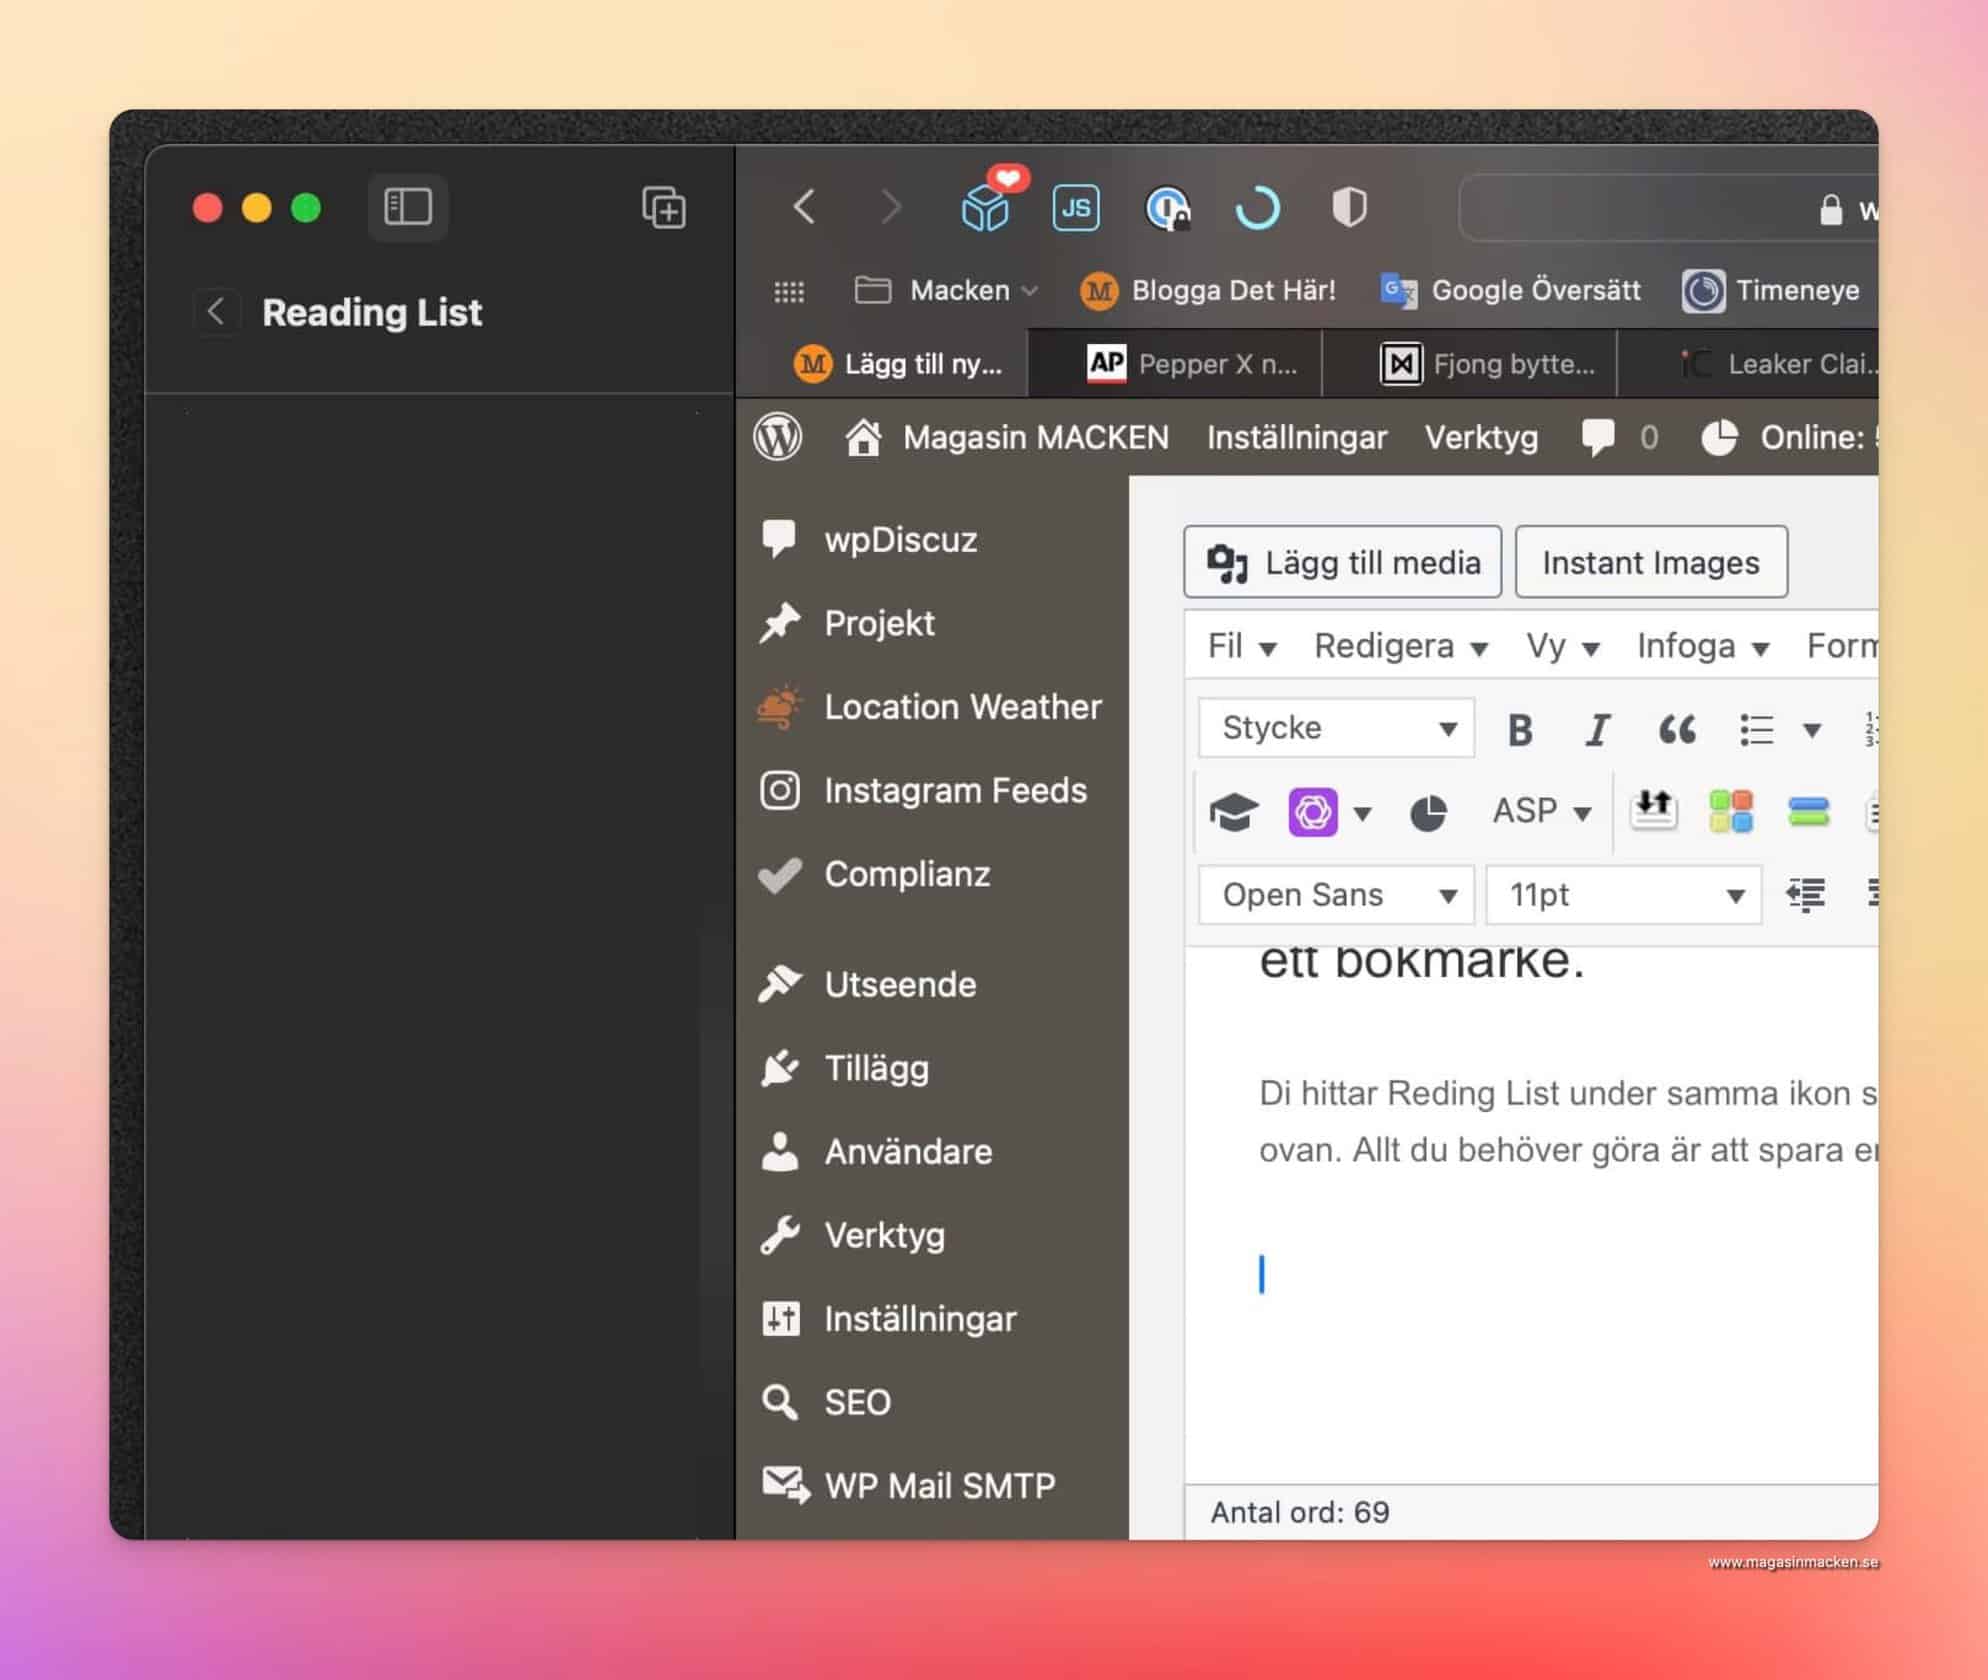
Task: Click the Online visitors indicator
Action: (x=1789, y=437)
